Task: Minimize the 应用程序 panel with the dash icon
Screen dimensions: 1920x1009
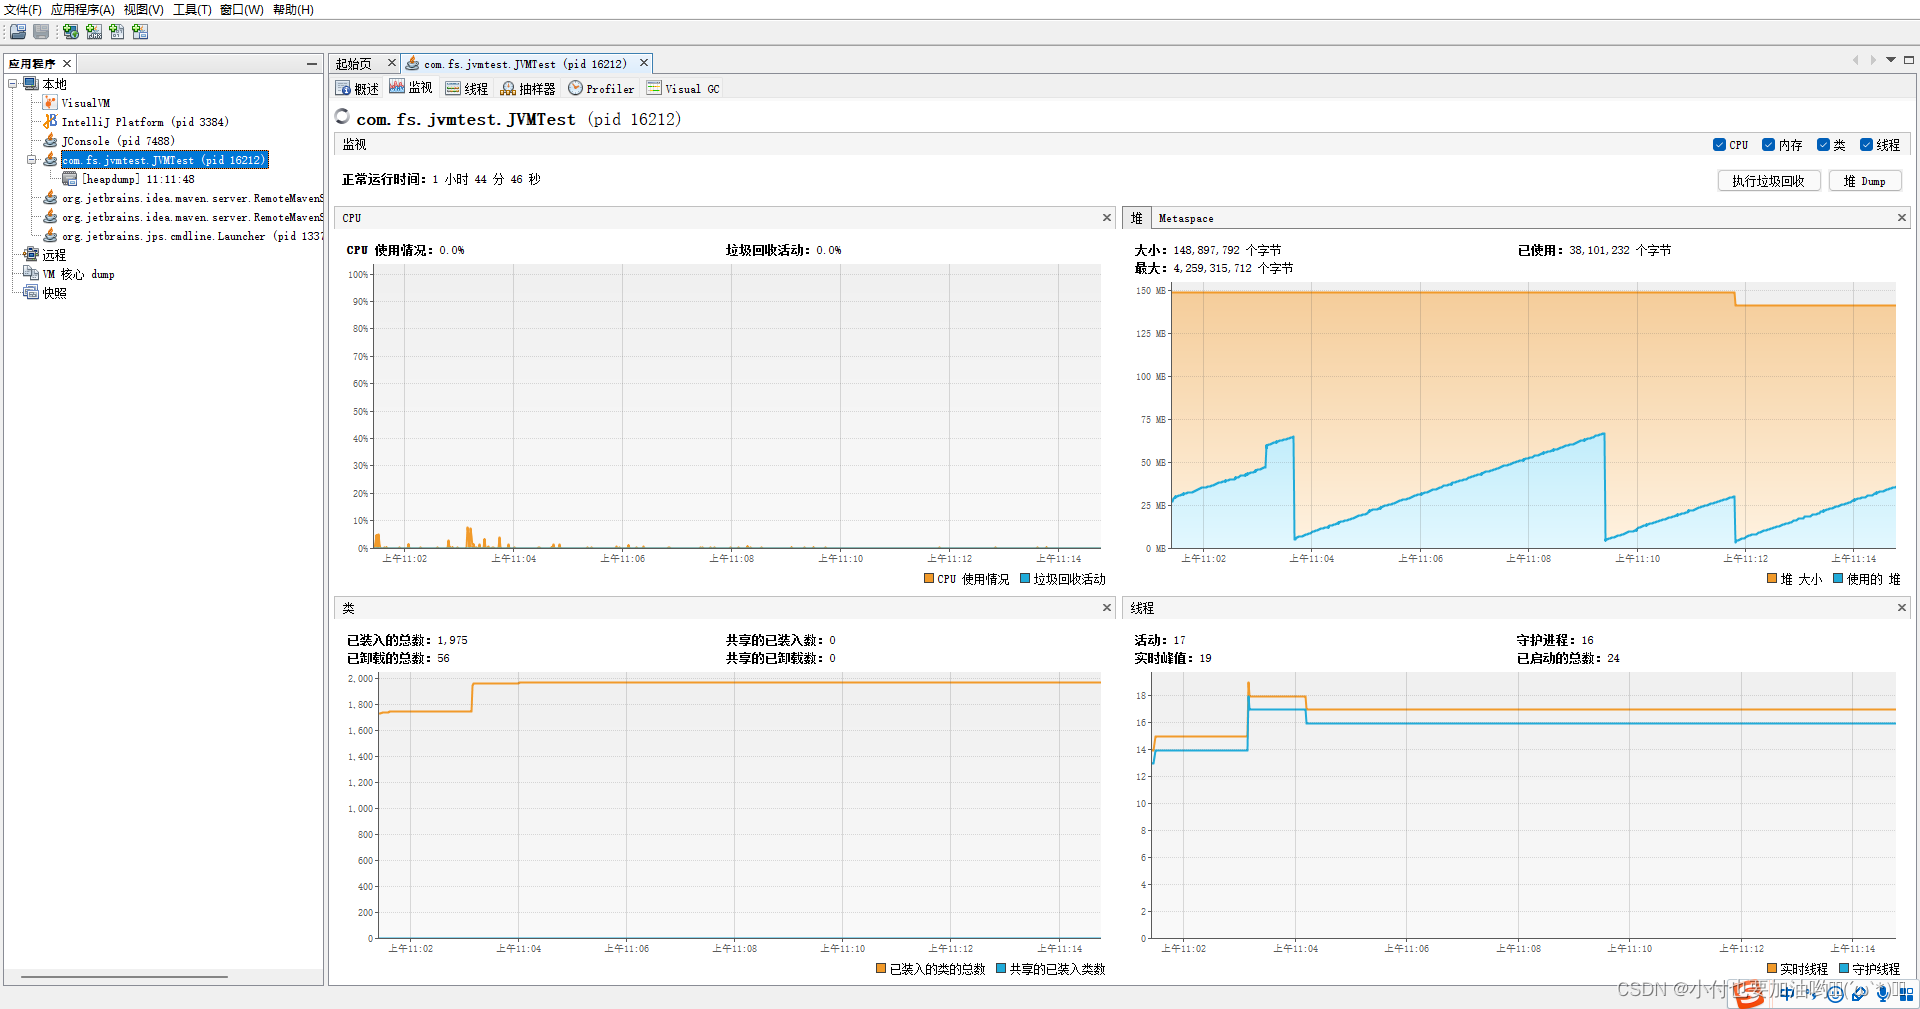Action: tap(312, 64)
